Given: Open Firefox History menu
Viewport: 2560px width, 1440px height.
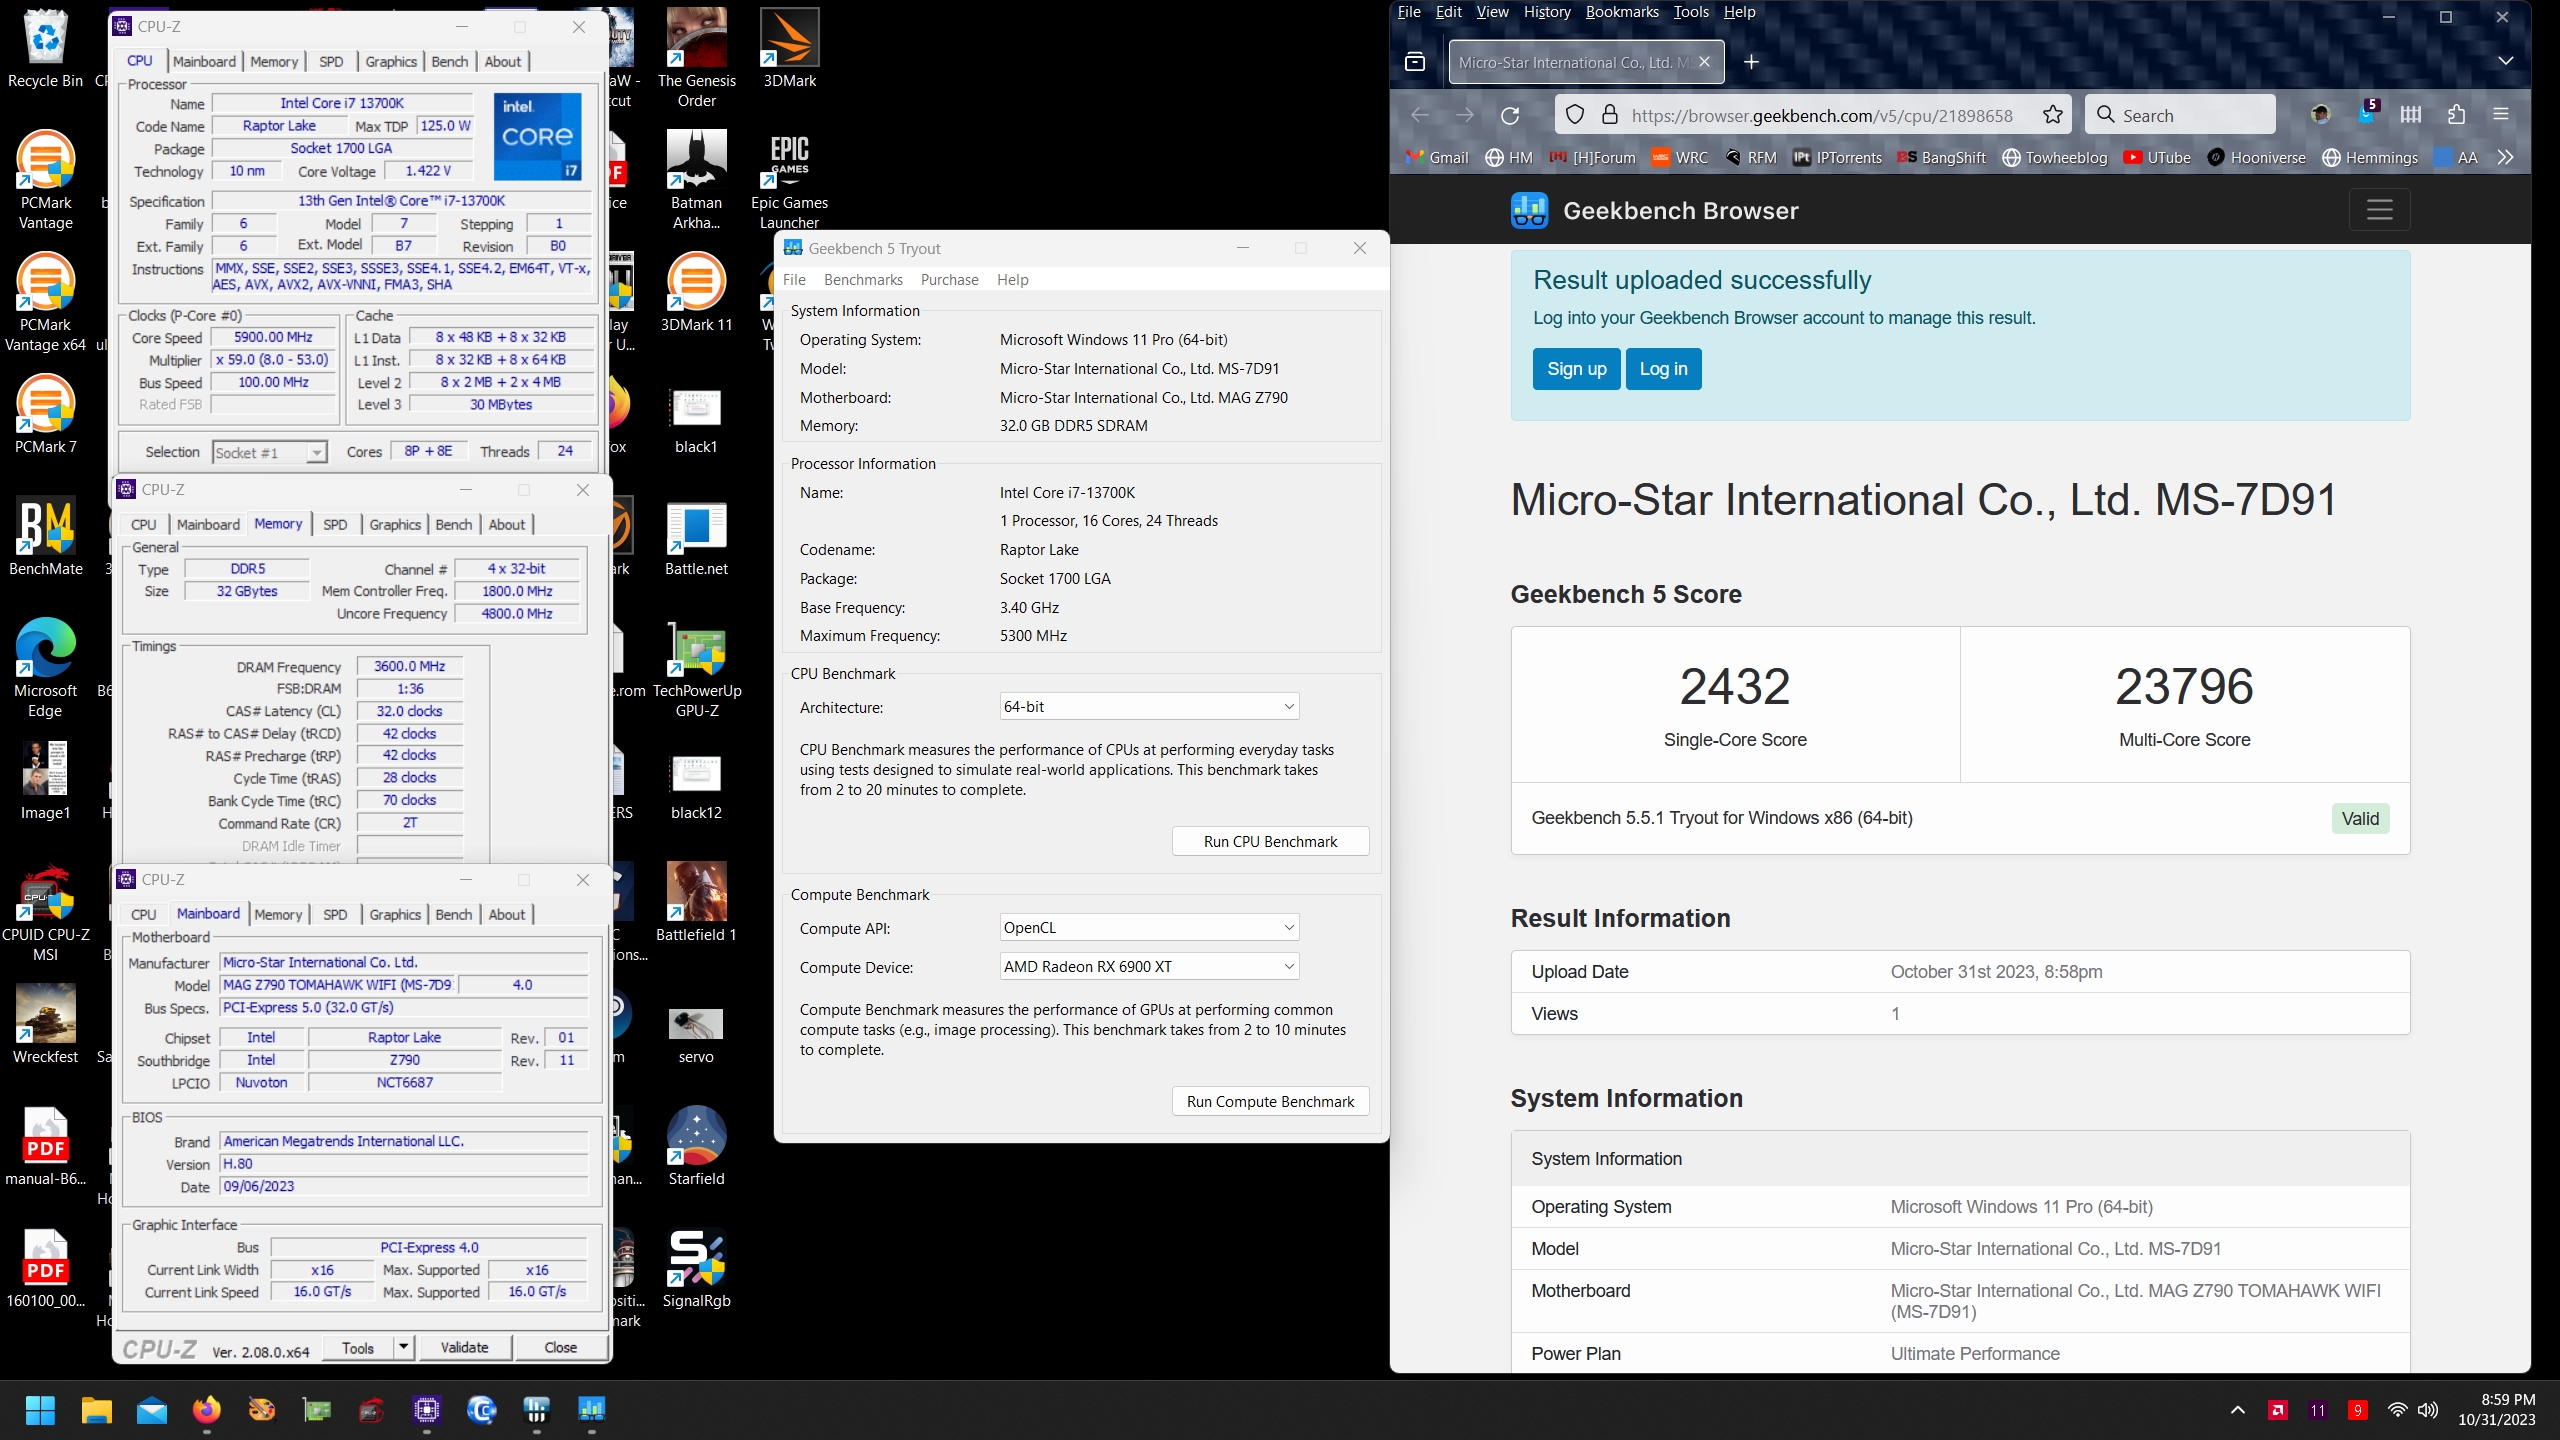Looking at the screenshot, I should pos(1547,12).
